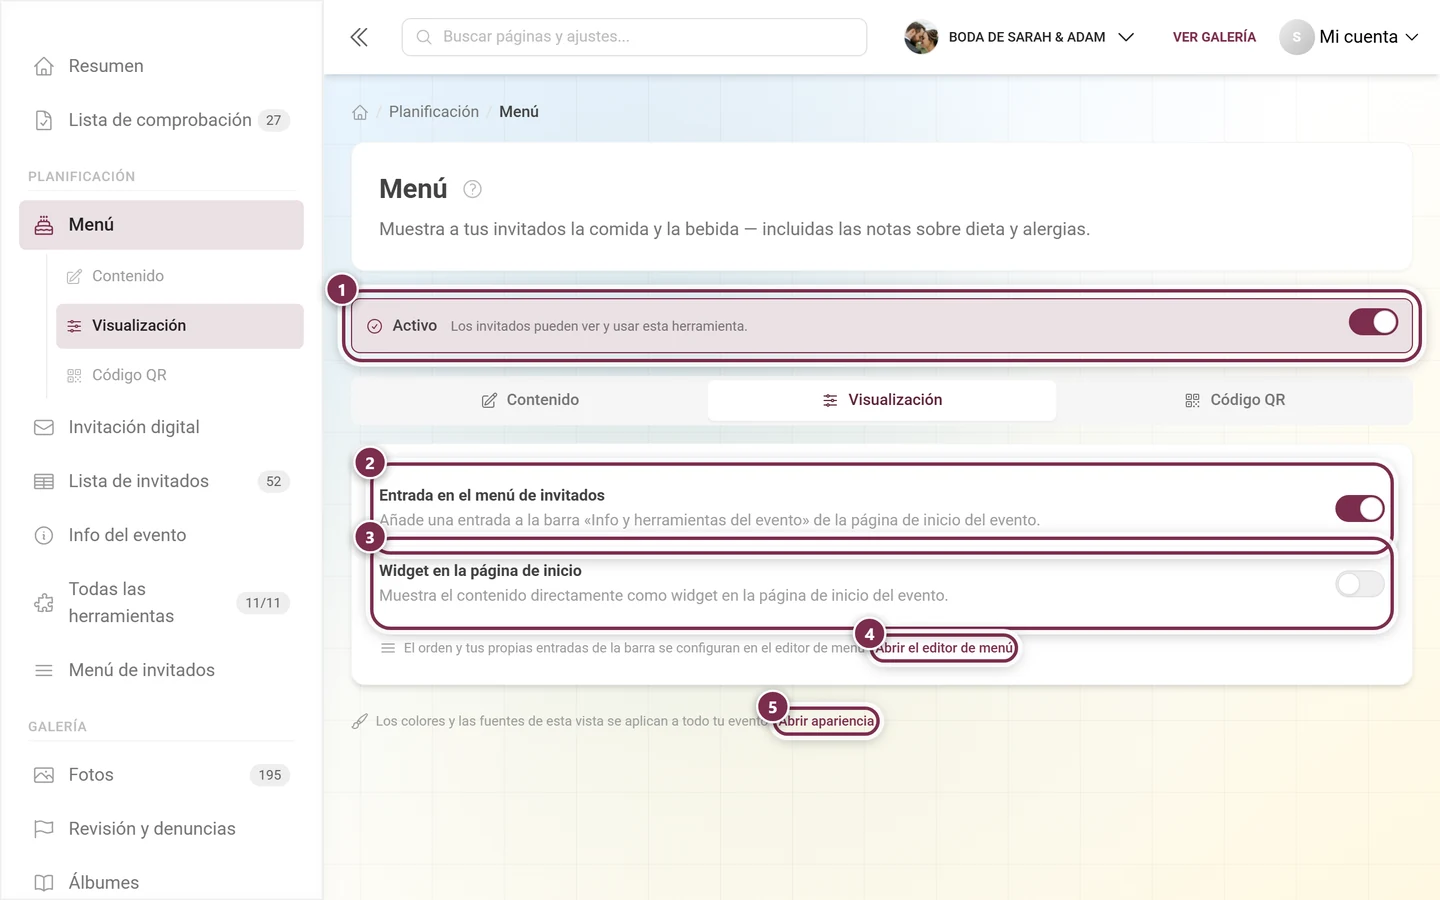This screenshot has height=900, width=1440.
Task: Click the Ver galería link
Action: click(x=1214, y=37)
